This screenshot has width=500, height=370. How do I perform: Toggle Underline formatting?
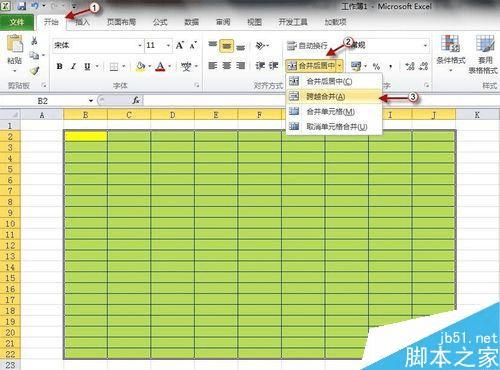pos(87,66)
